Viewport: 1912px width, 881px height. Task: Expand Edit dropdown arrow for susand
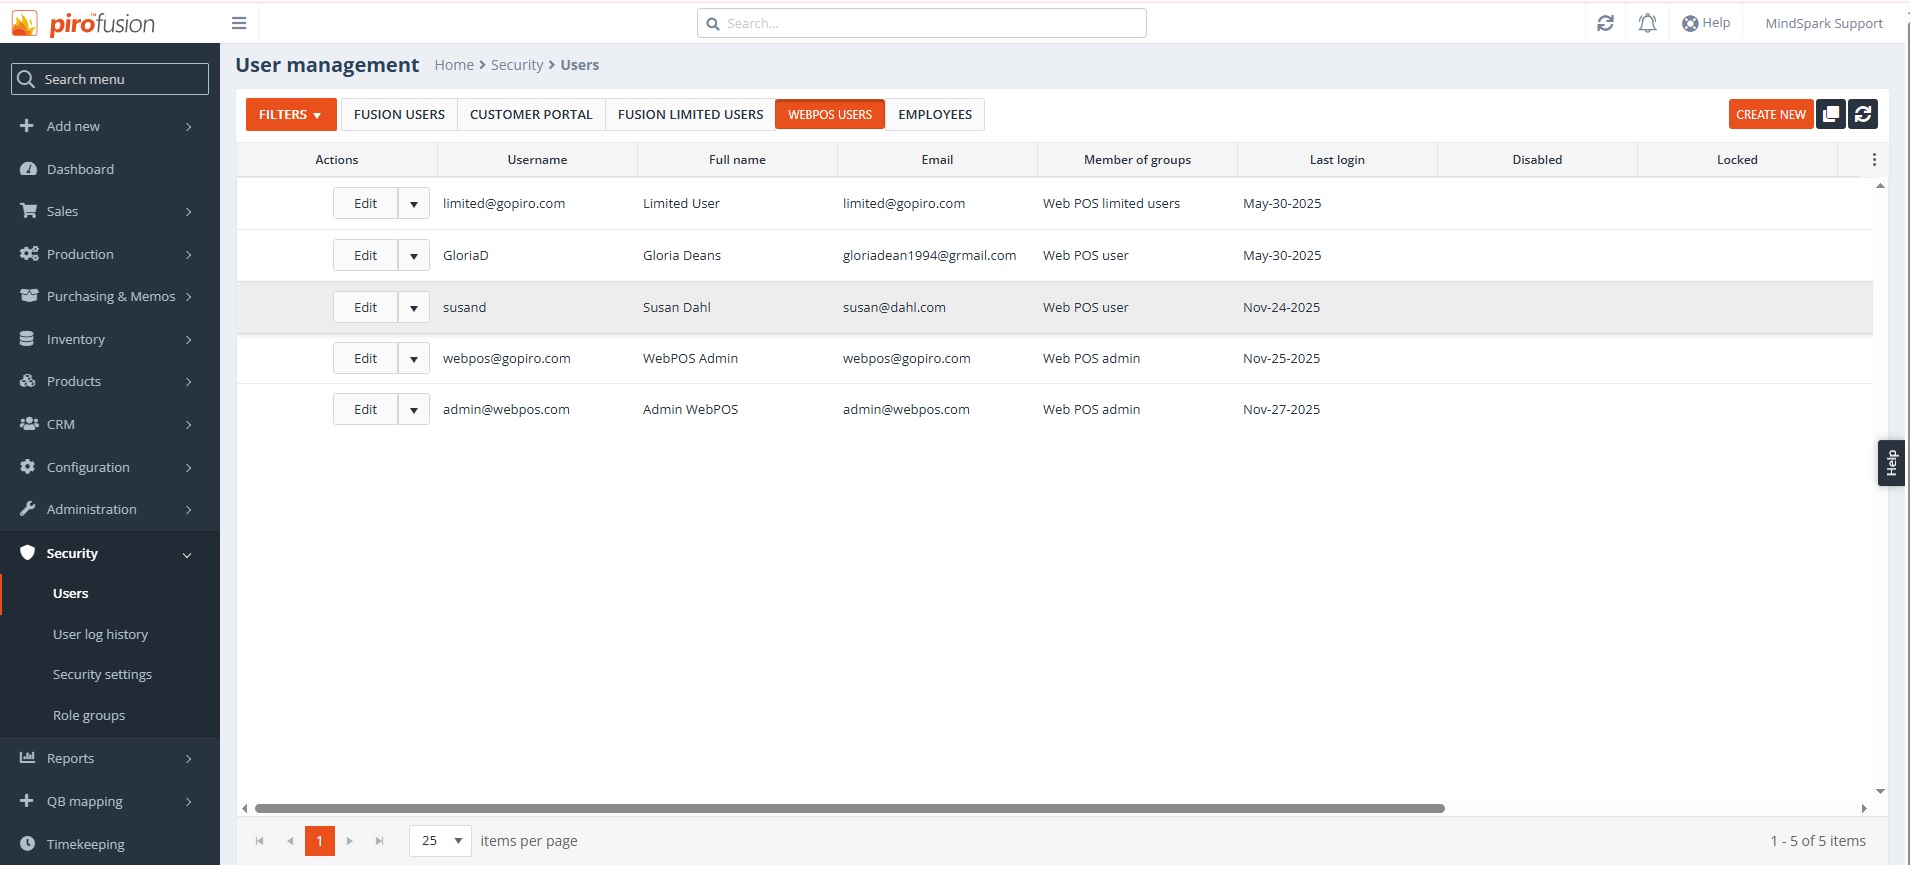414,308
